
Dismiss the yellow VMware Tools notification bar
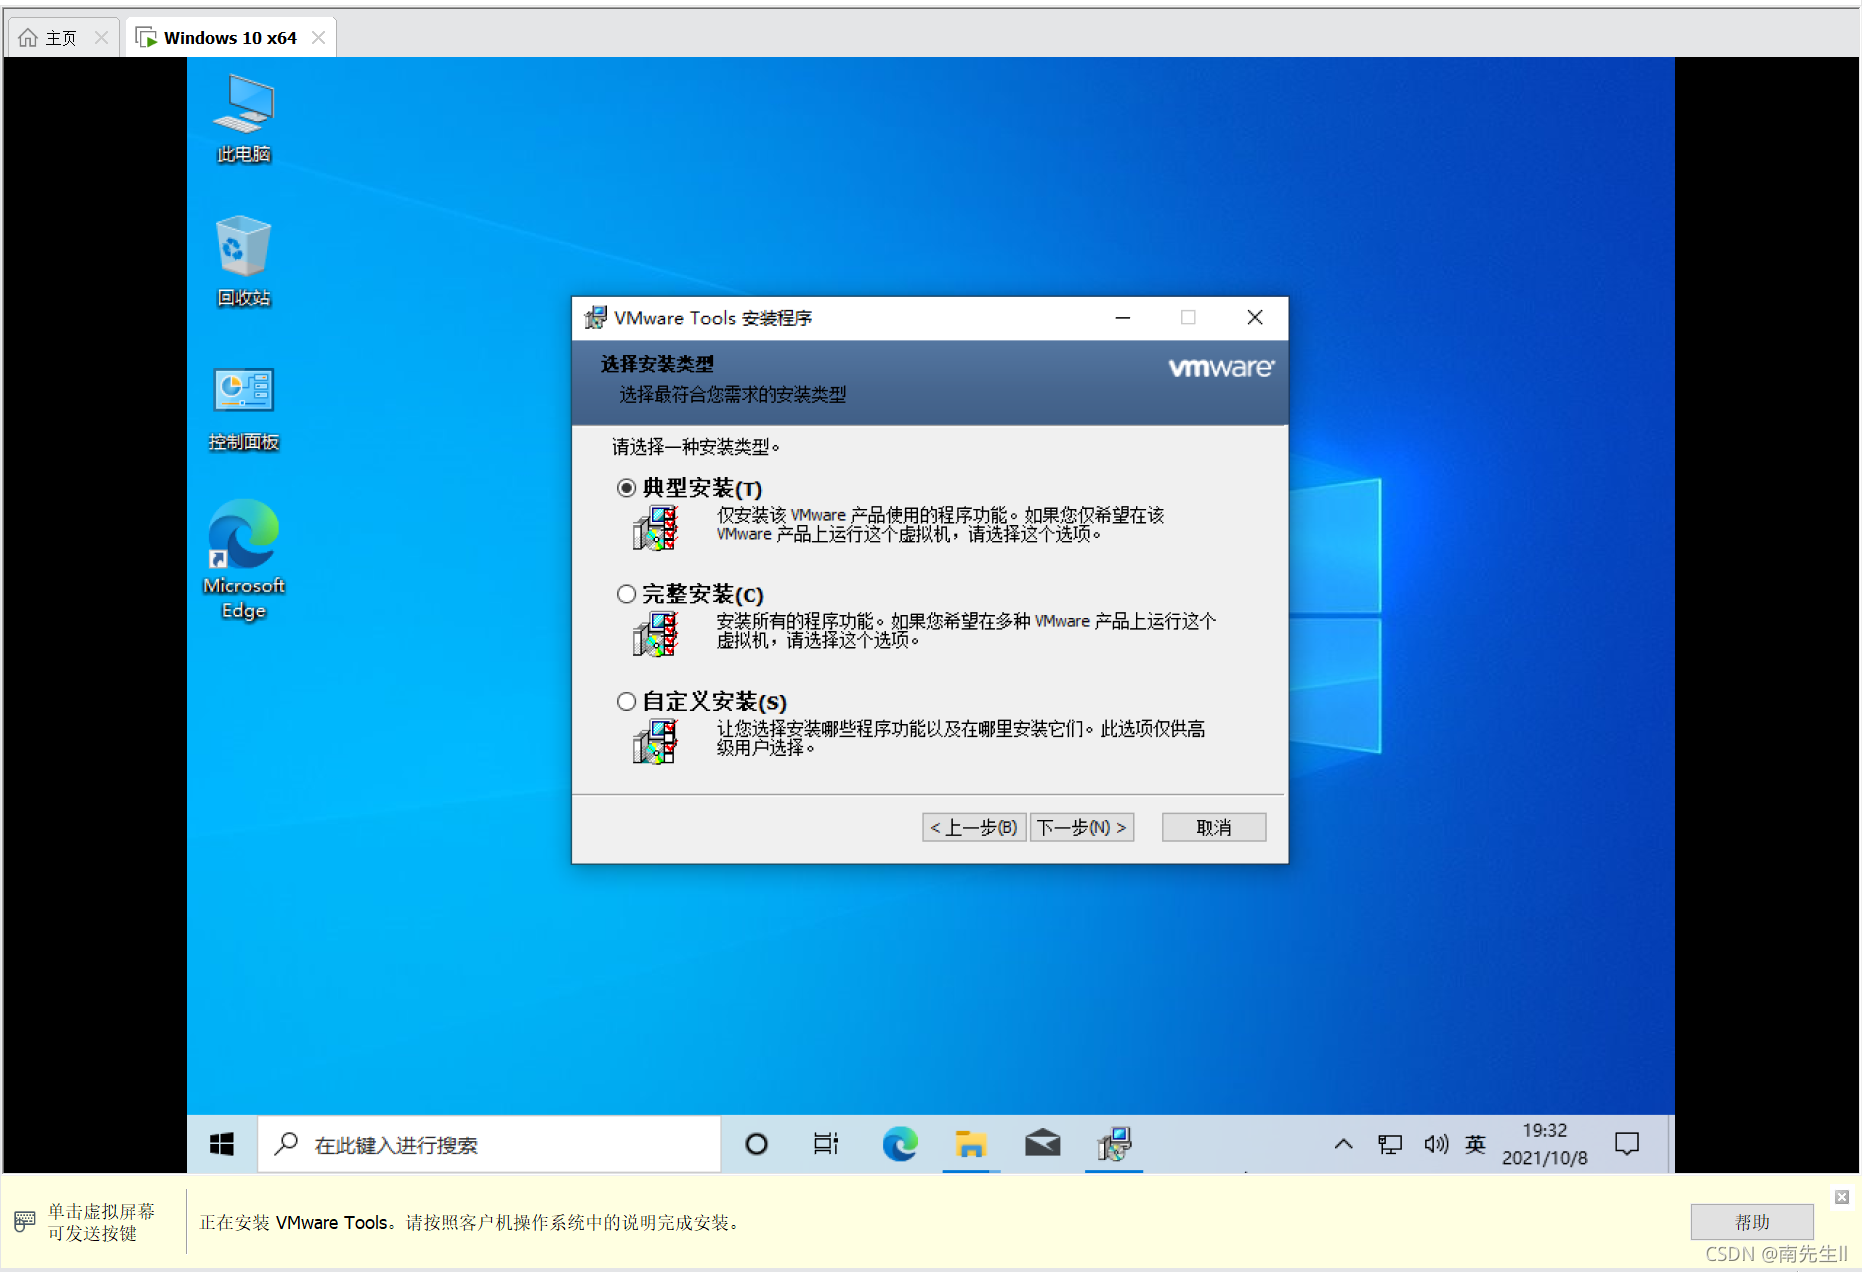click(1841, 1197)
